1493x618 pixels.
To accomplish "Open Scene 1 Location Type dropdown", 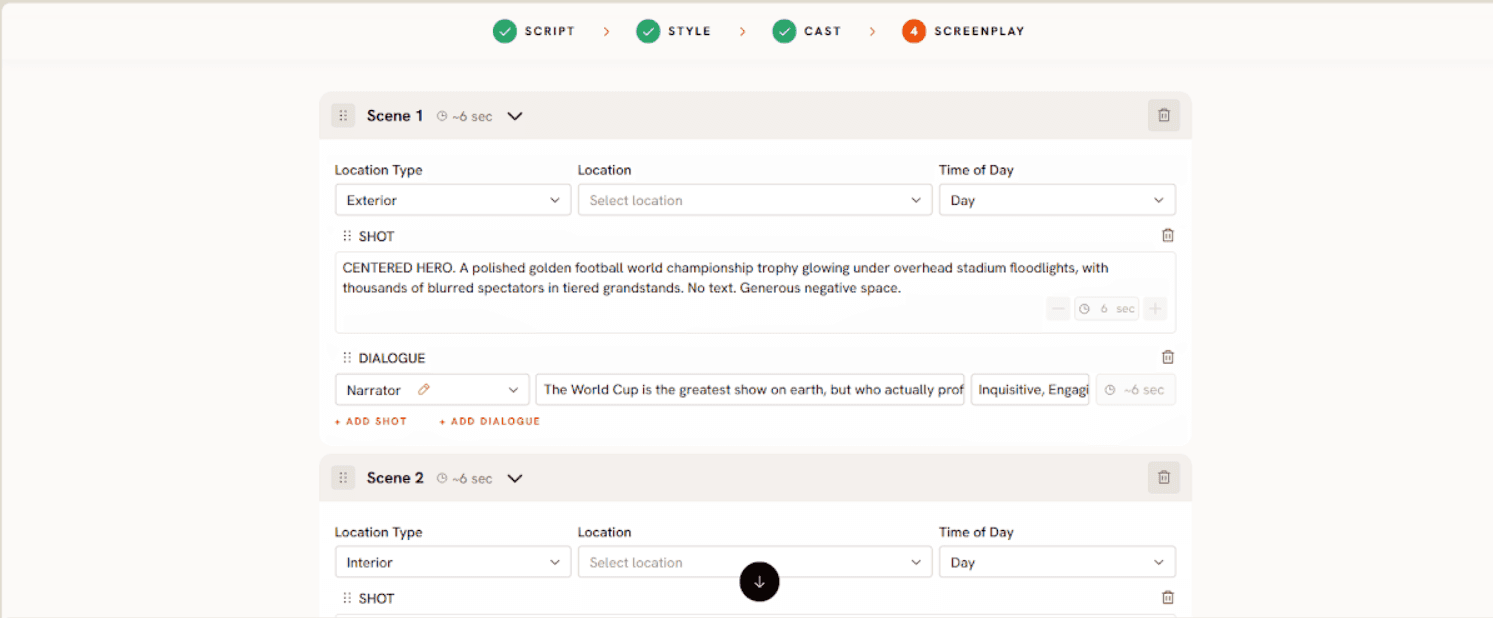I will (x=453, y=200).
